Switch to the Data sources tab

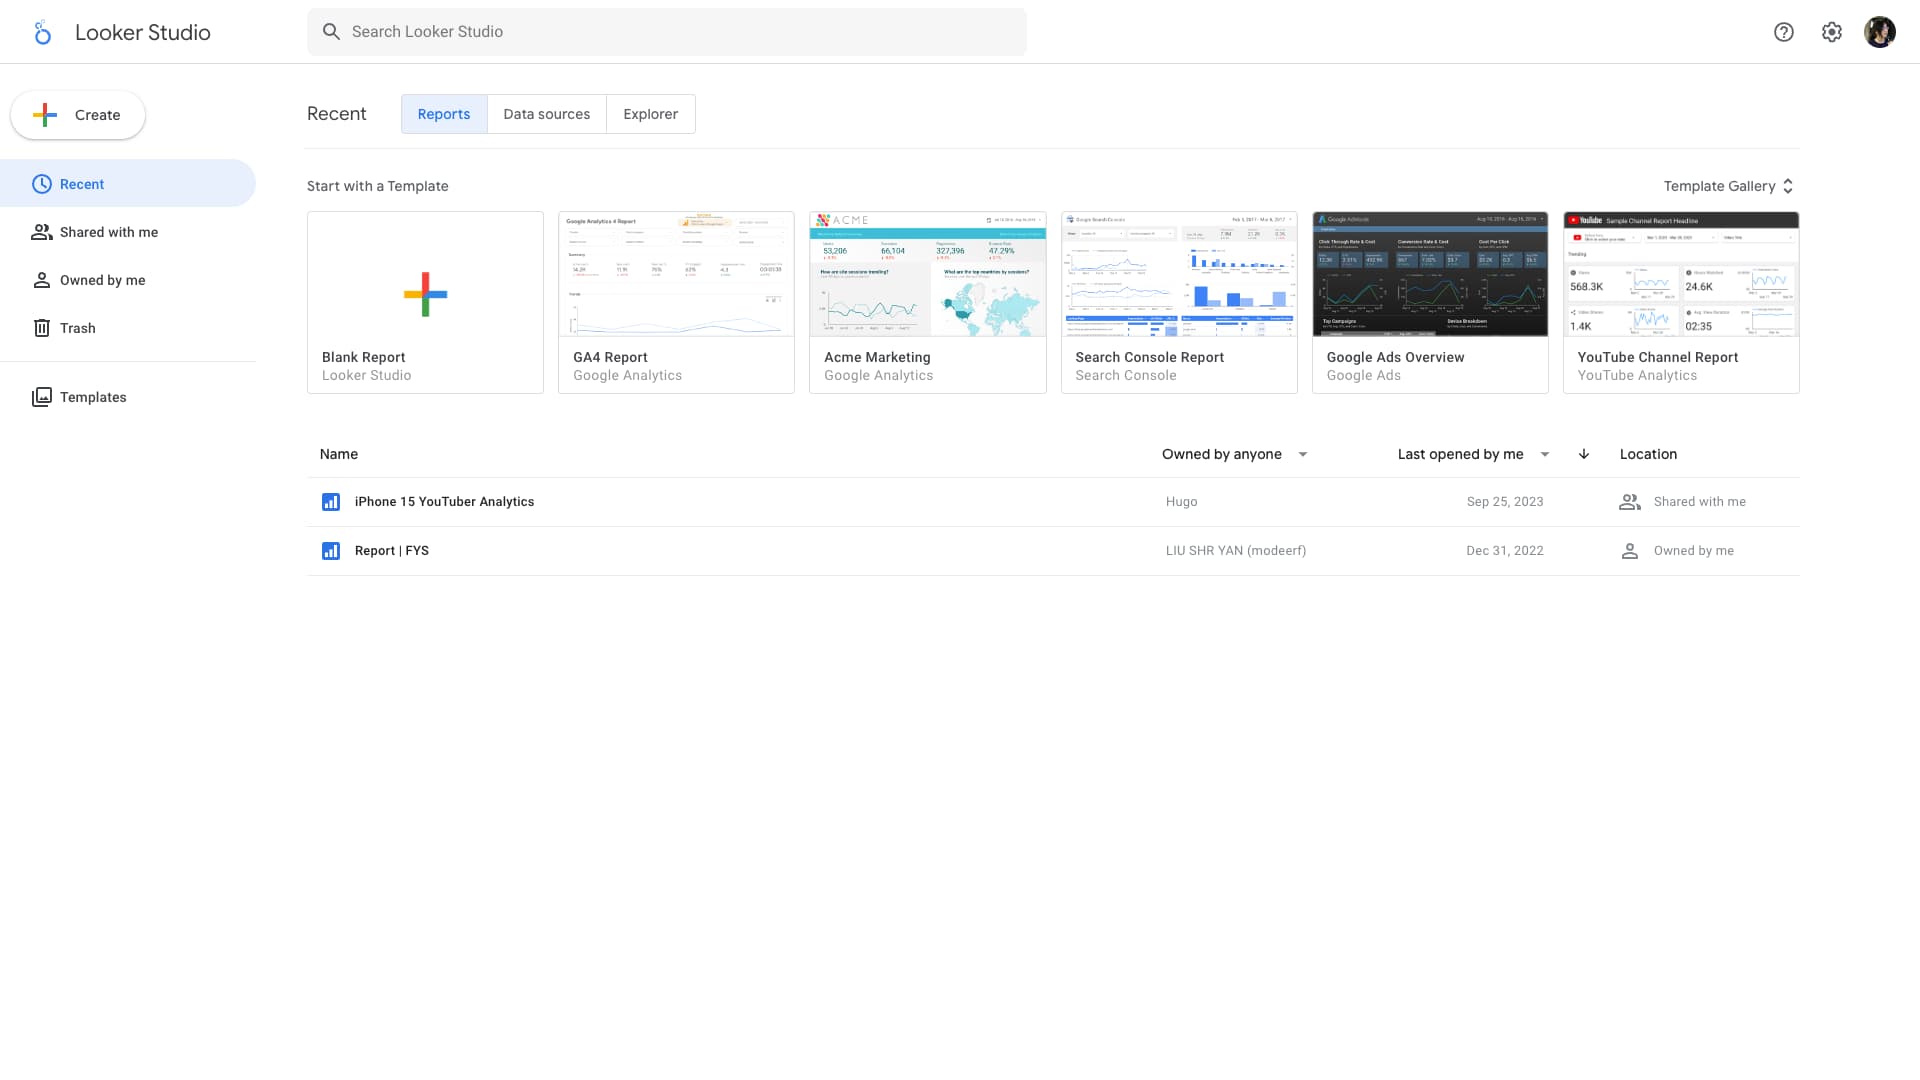click(x=547, y=114)
